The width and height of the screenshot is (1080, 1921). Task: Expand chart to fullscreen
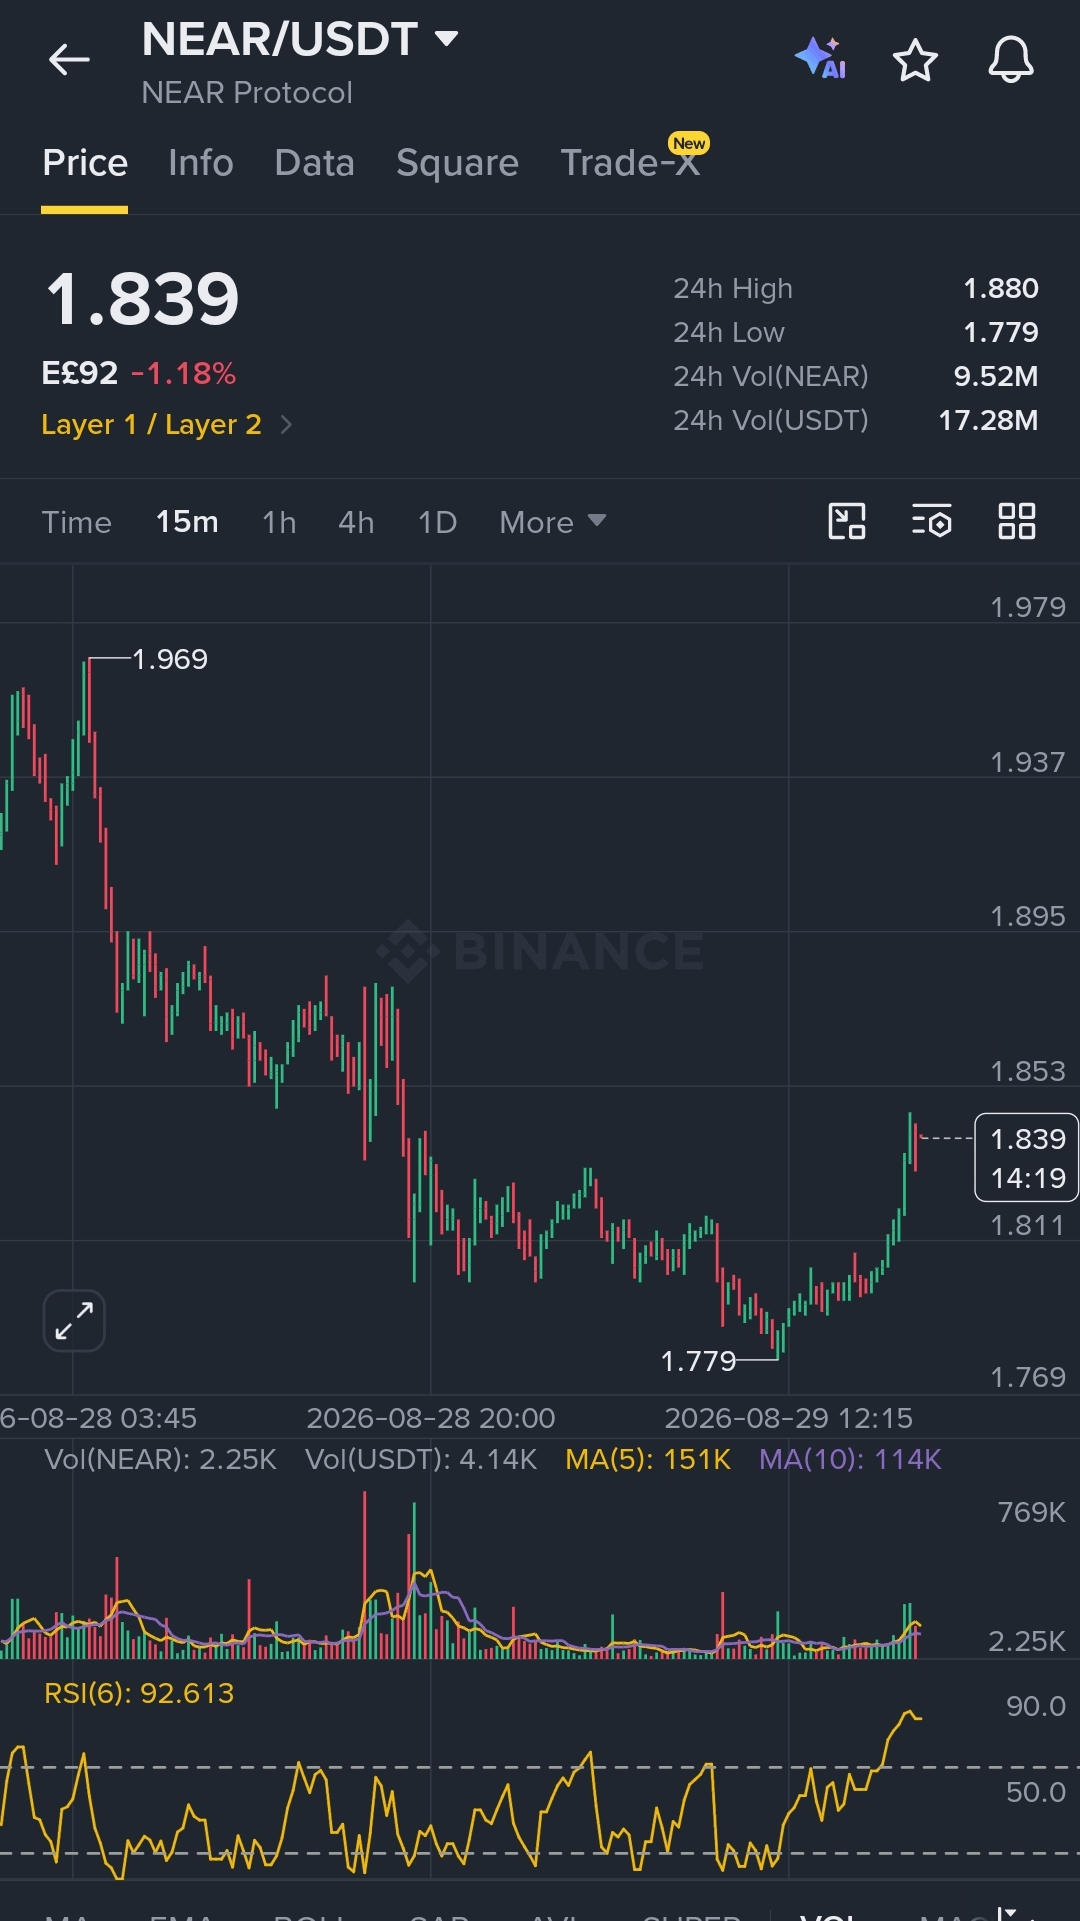[74, 1320]
